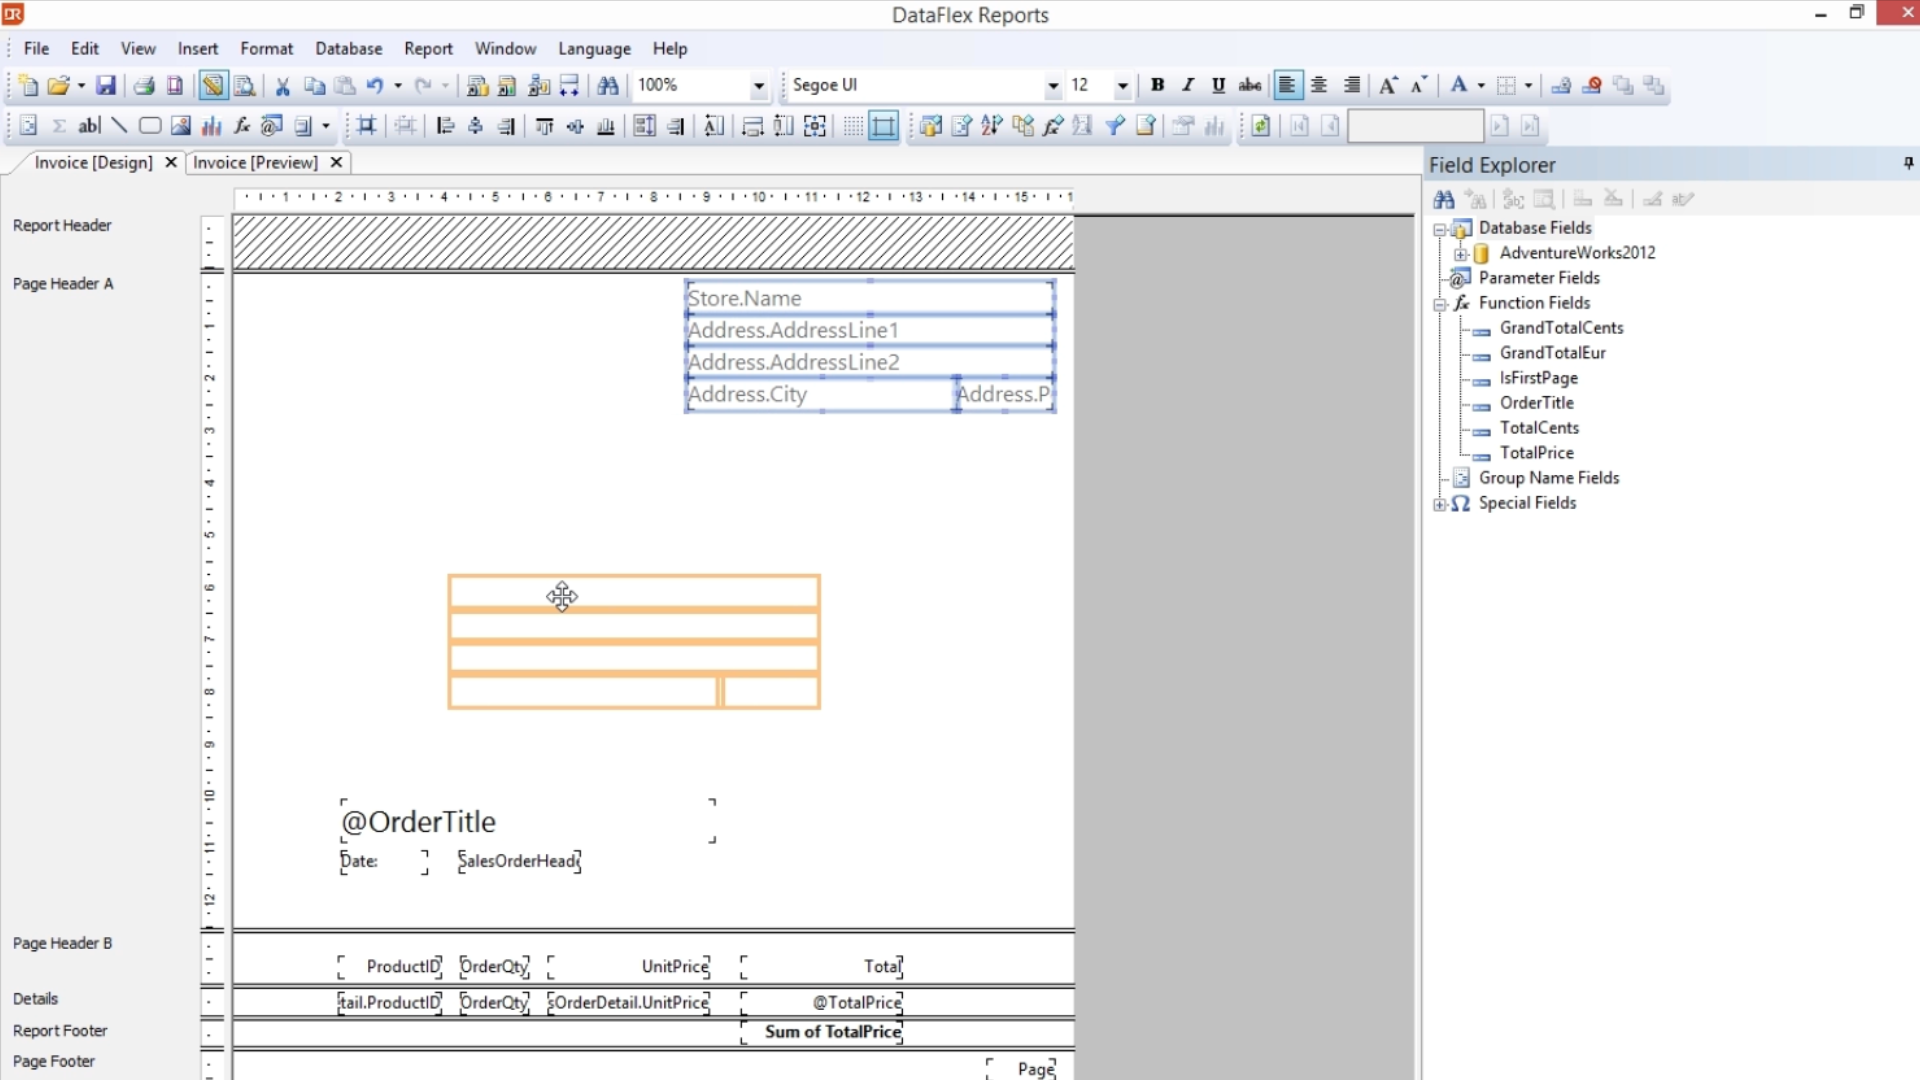Open the font size dropdown

pyautogui.click(x=1122, y=86)
